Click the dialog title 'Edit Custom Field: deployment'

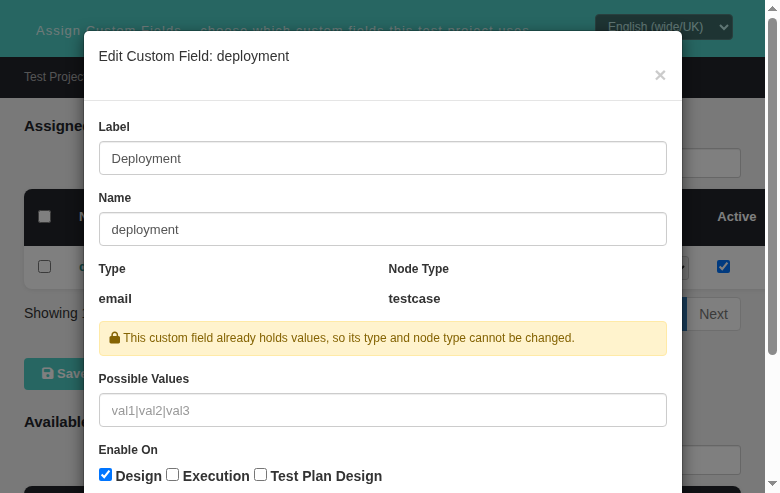coord(194,56)
